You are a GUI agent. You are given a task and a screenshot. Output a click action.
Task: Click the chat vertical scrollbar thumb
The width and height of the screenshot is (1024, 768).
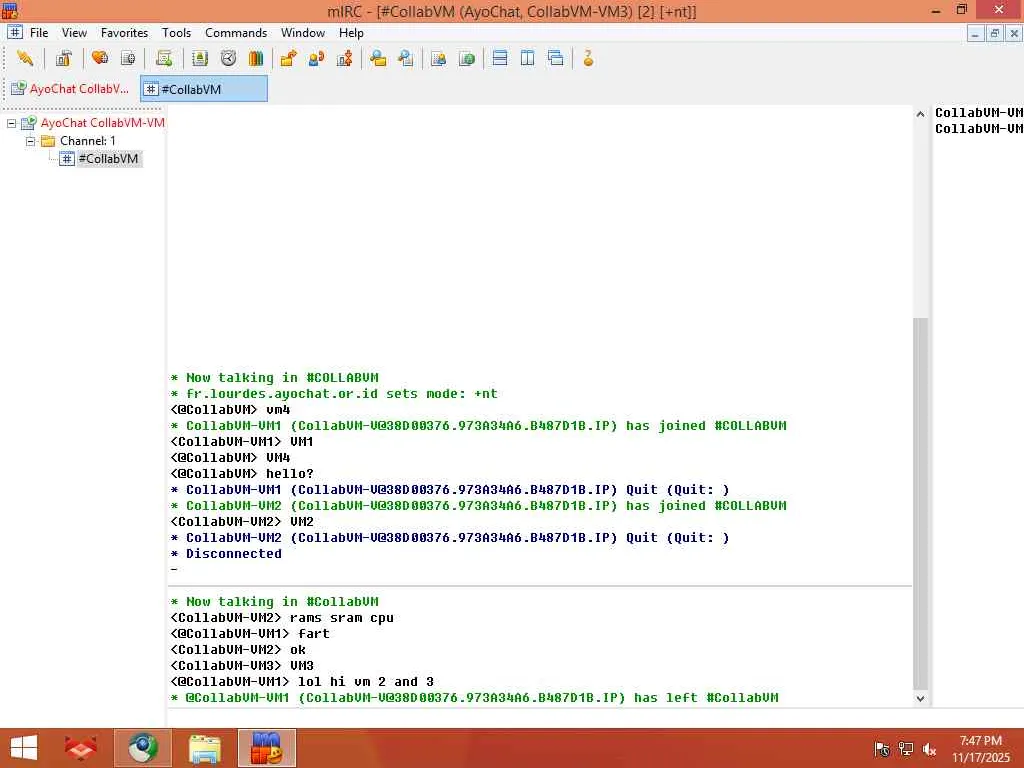point(920,504)
